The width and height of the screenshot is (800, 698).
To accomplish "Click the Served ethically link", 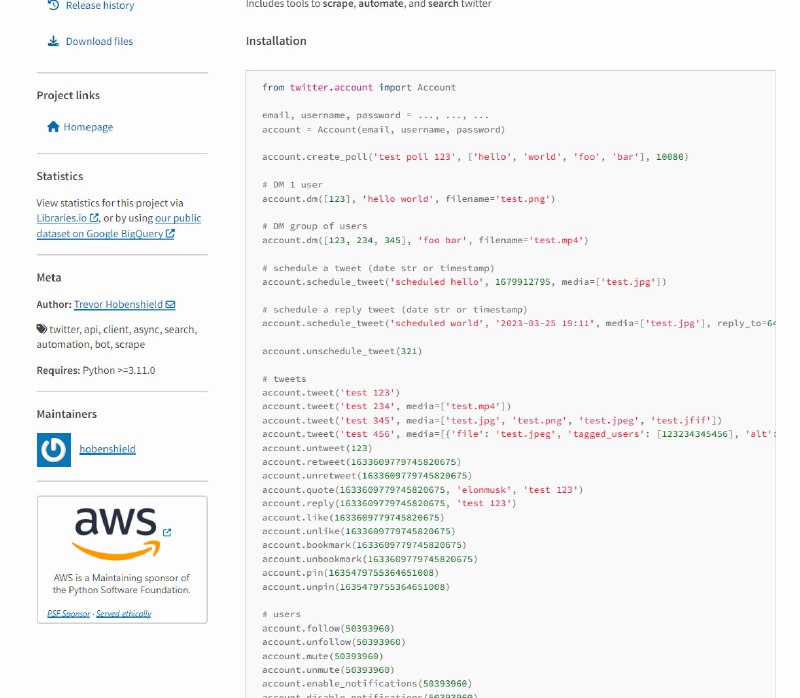I will (124, 613).
